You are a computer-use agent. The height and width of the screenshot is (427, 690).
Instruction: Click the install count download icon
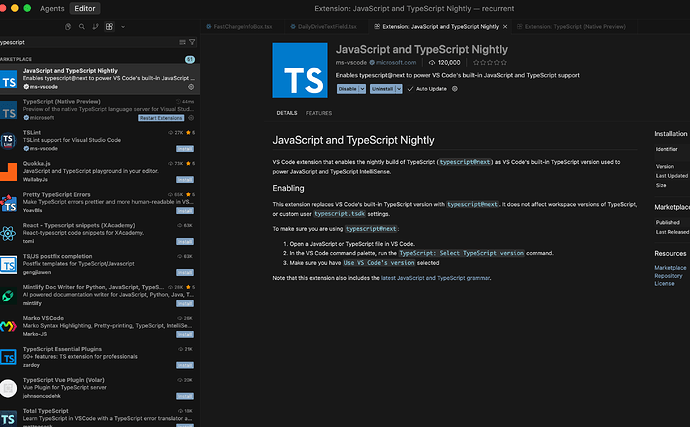(x=432, y=63)
